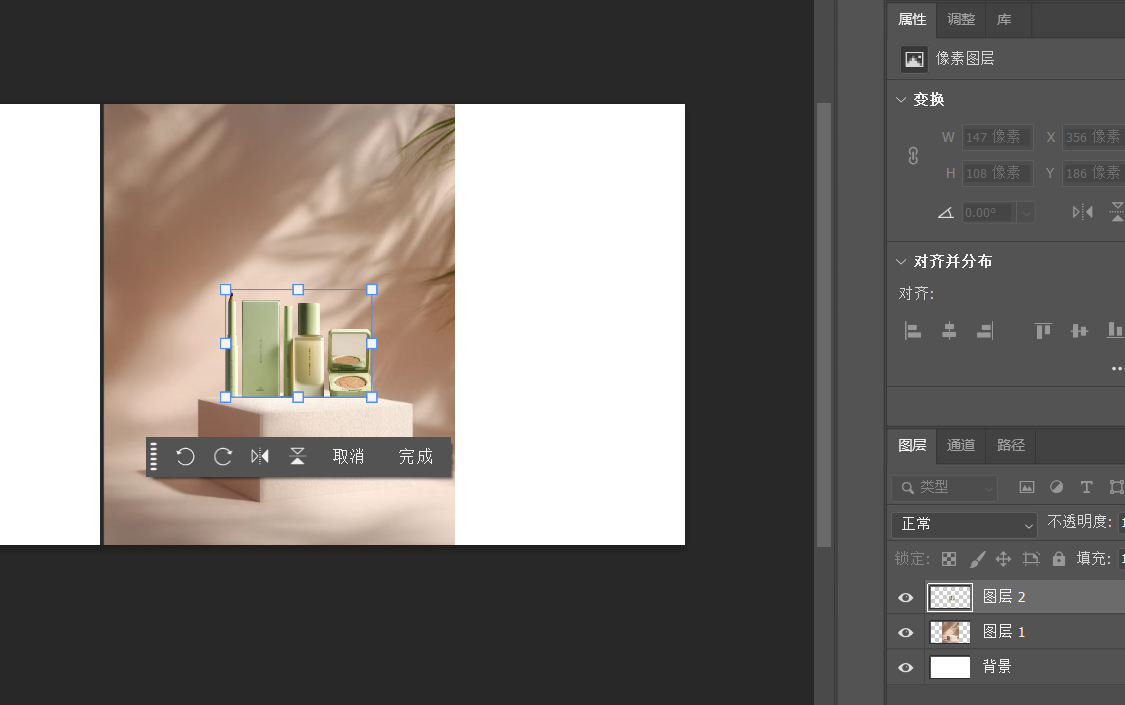The image size is (1125, 705).
Task: Switch to the 通道 tab
Action: [x=961, y=445]
